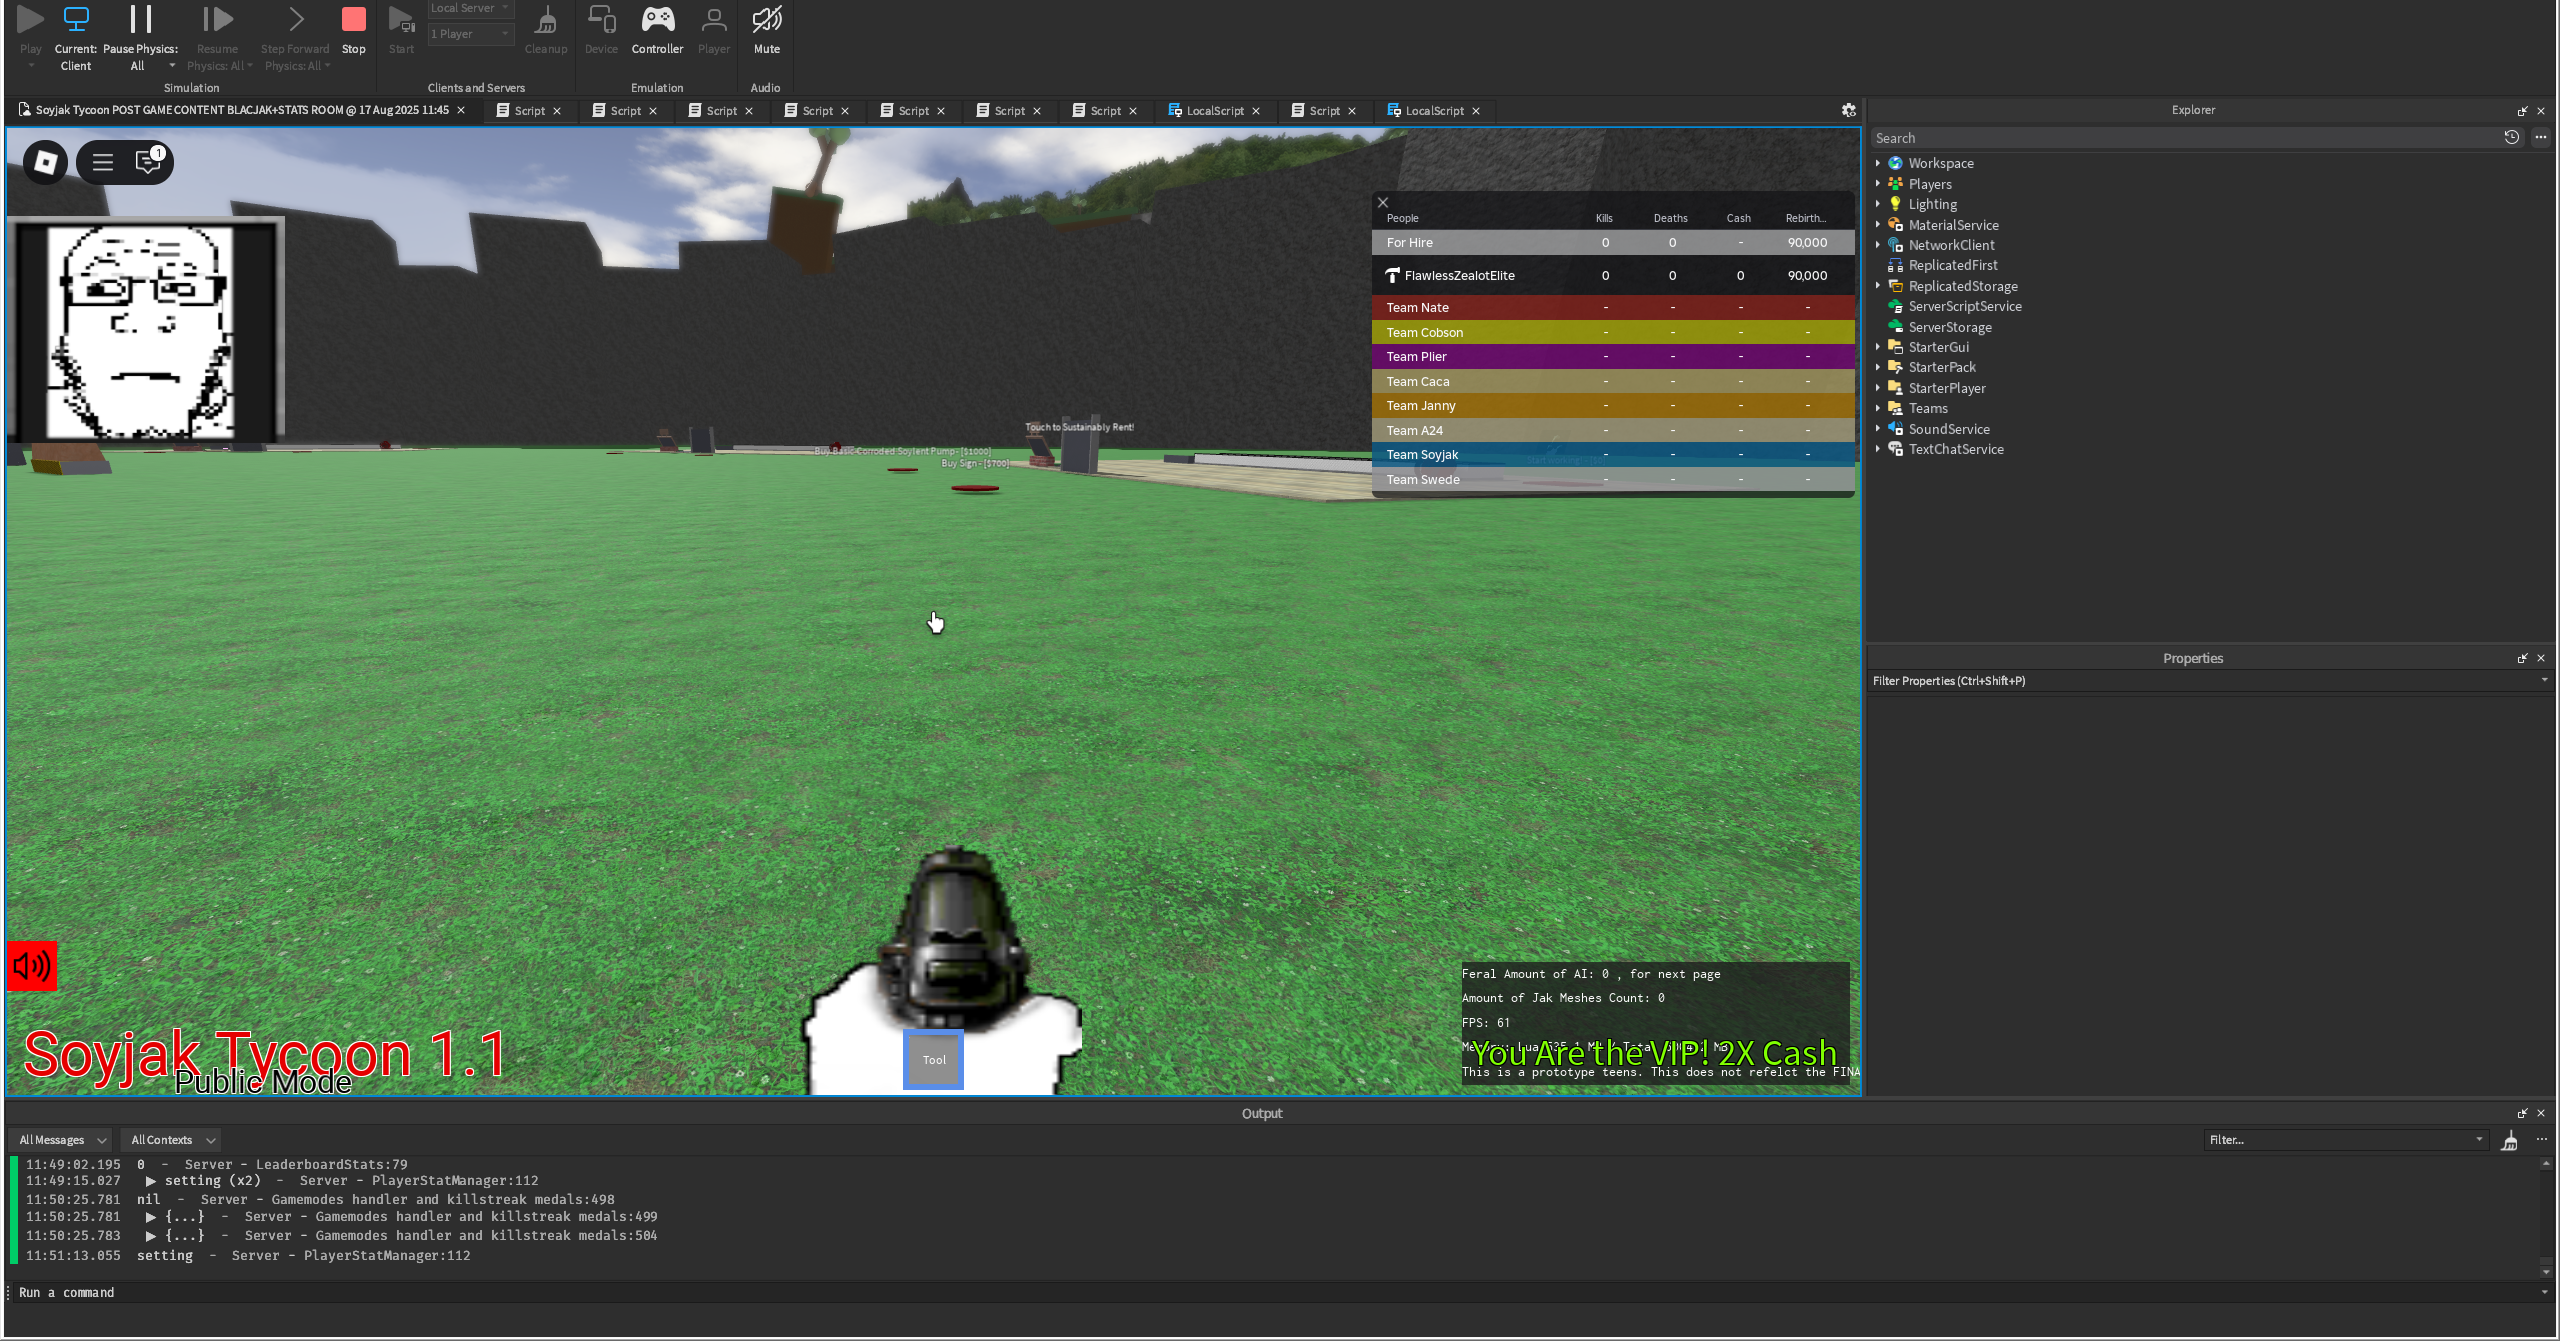Expand the Workspace tree node

[x=1878, y=163]
